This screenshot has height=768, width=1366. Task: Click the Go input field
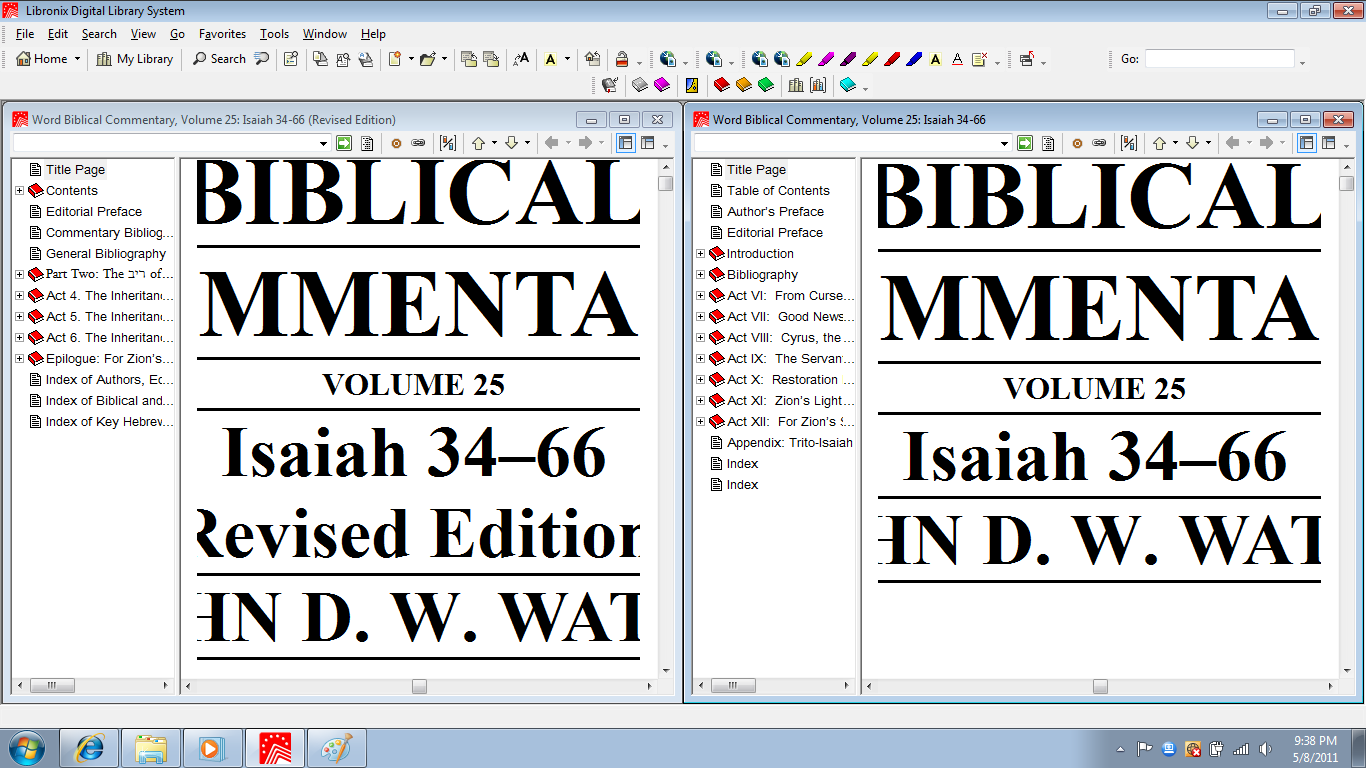pyautogui.click(x=1219, y=59)
